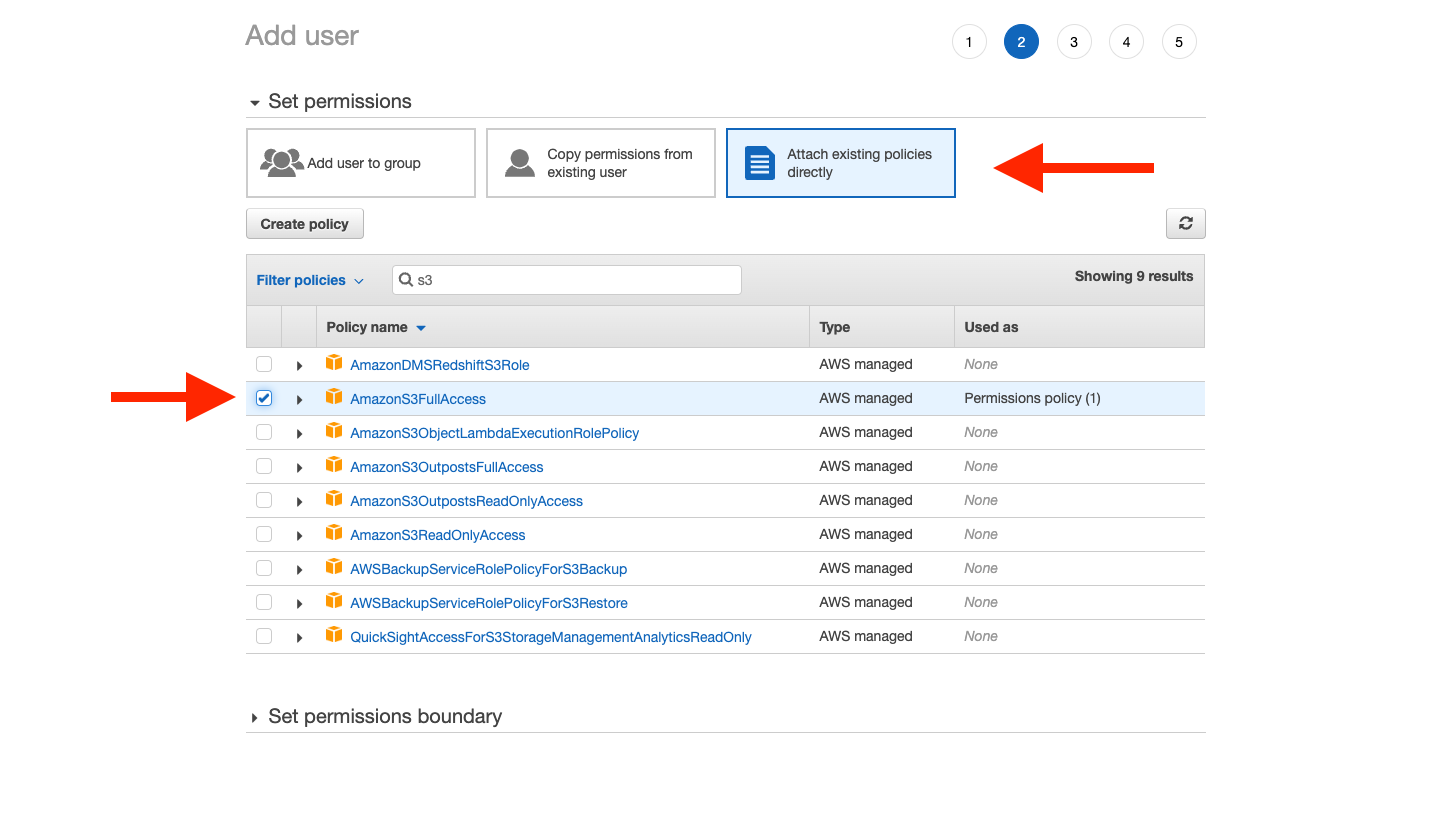Click the Create policy button
The image size is (1453, 829).
(x=305, y=224)
